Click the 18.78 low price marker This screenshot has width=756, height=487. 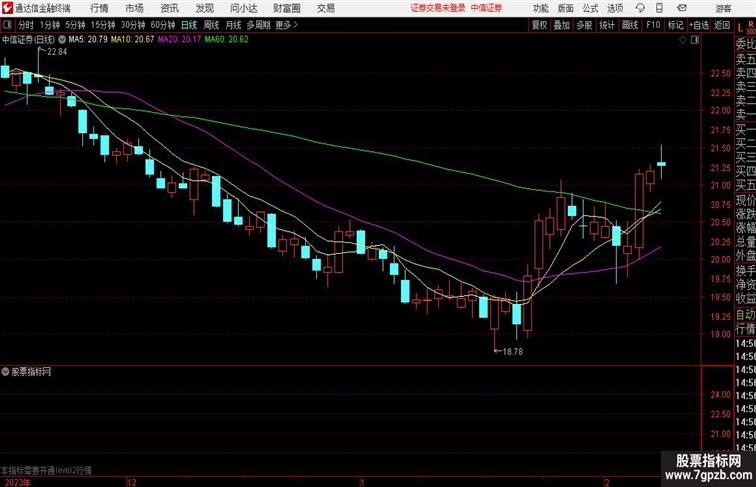pos(513,352)
